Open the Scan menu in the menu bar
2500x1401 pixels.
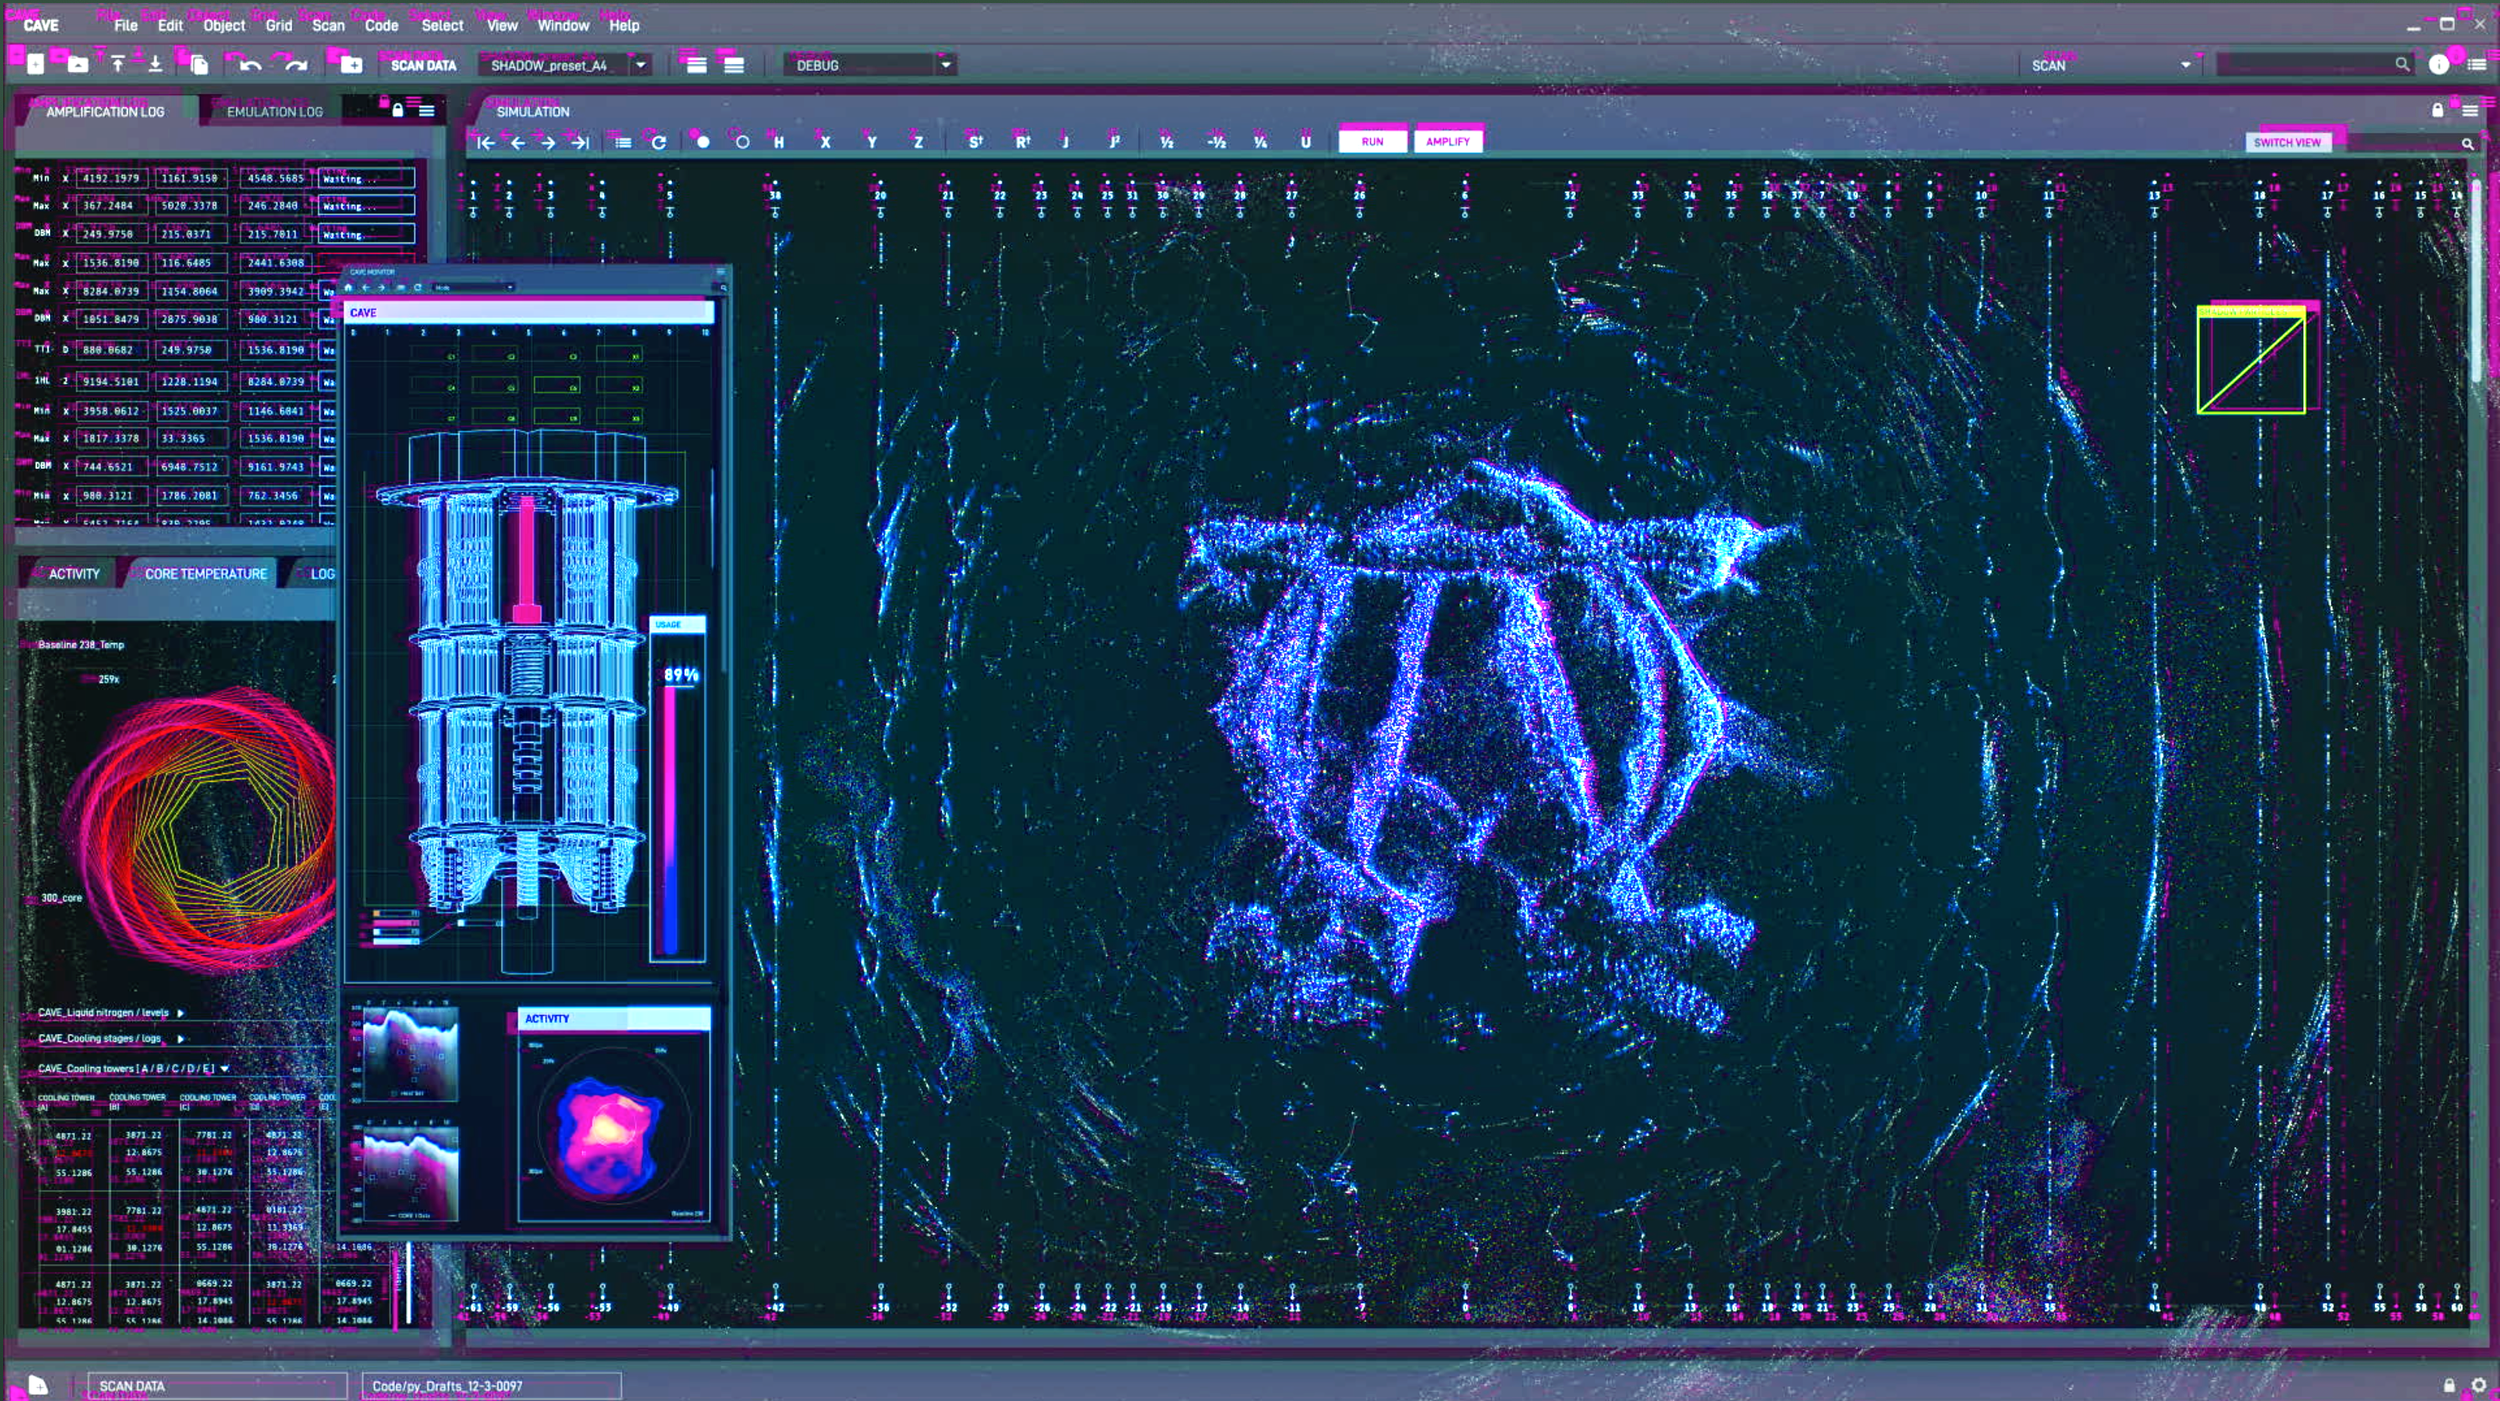pos(330,26)
